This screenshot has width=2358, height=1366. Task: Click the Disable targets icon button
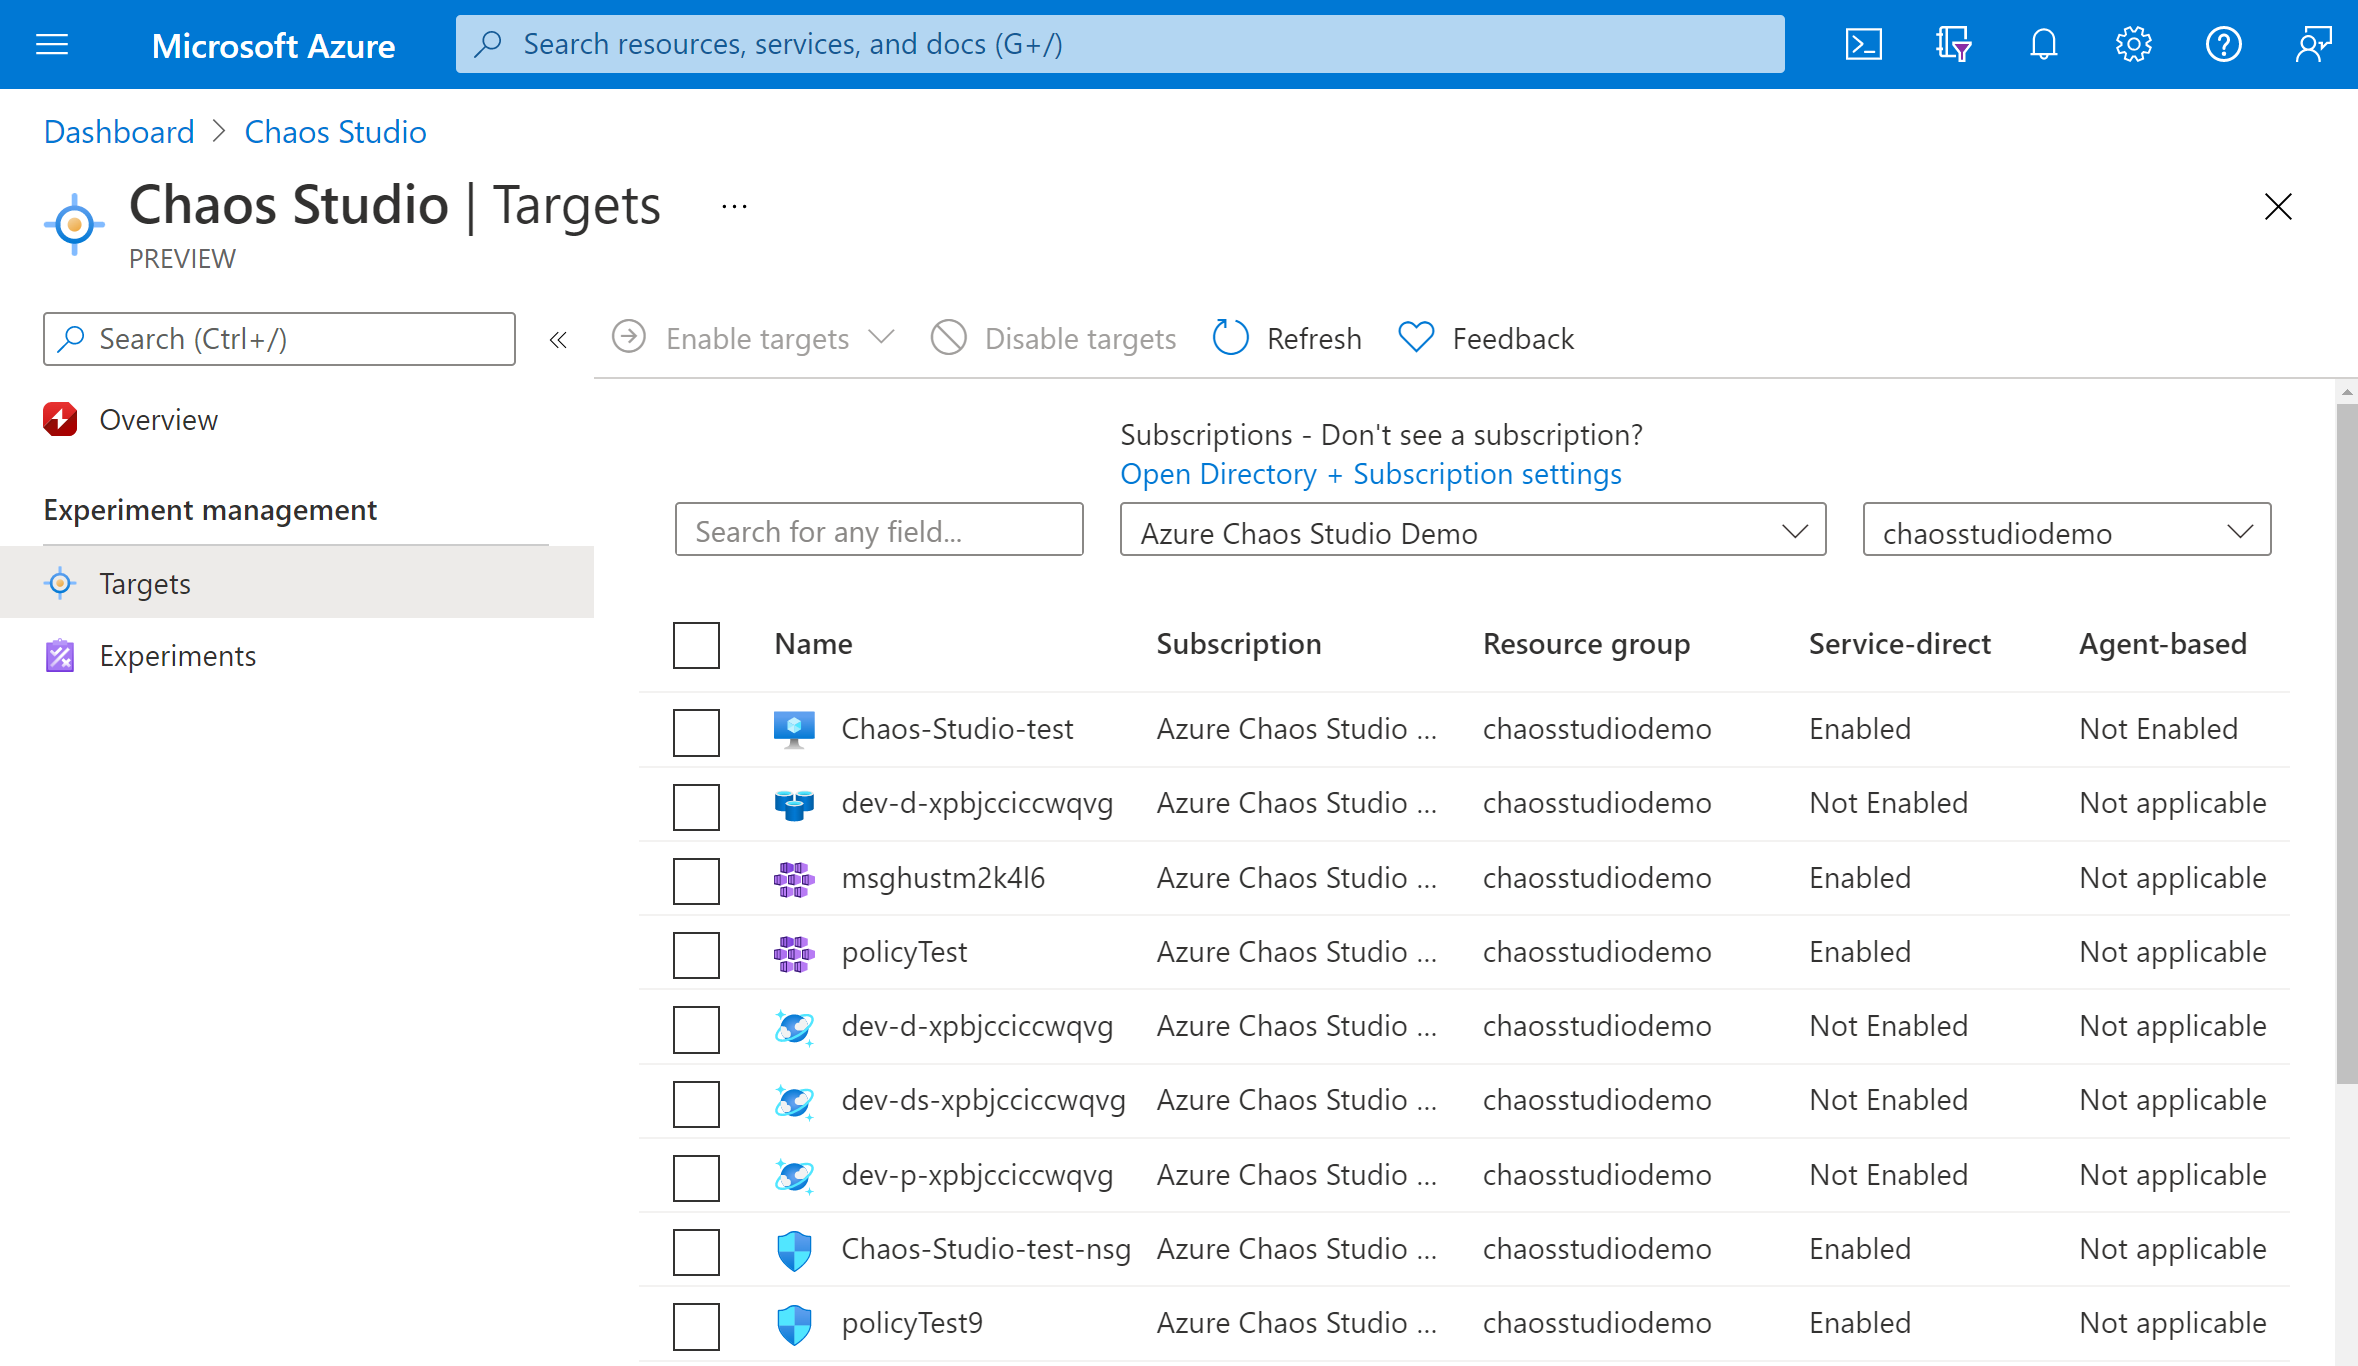pos(945,337)
